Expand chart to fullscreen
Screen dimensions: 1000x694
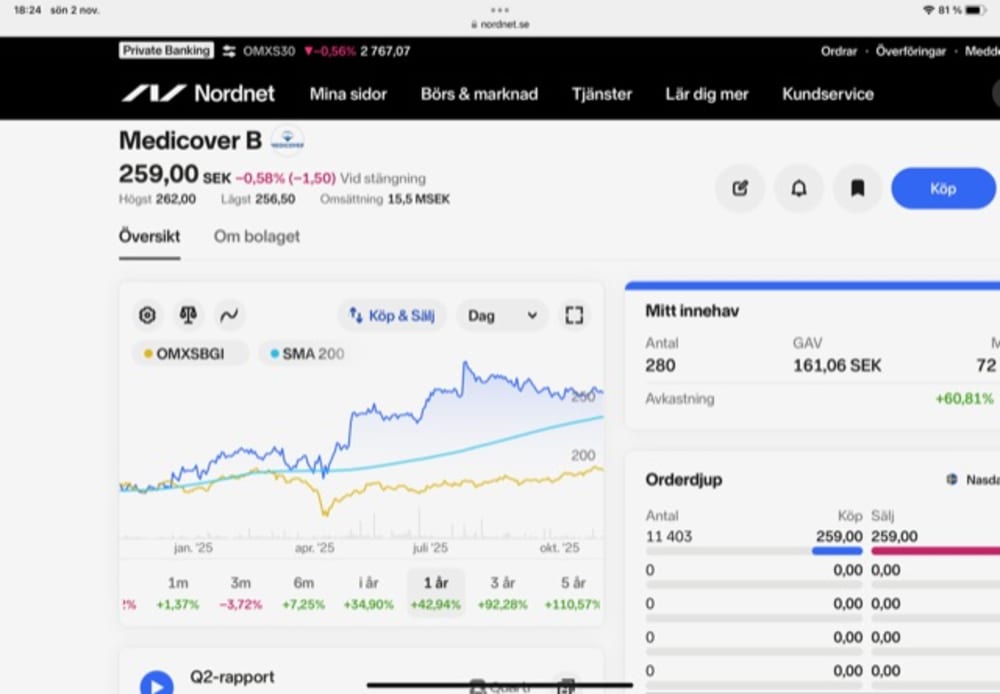coord(574,315)
